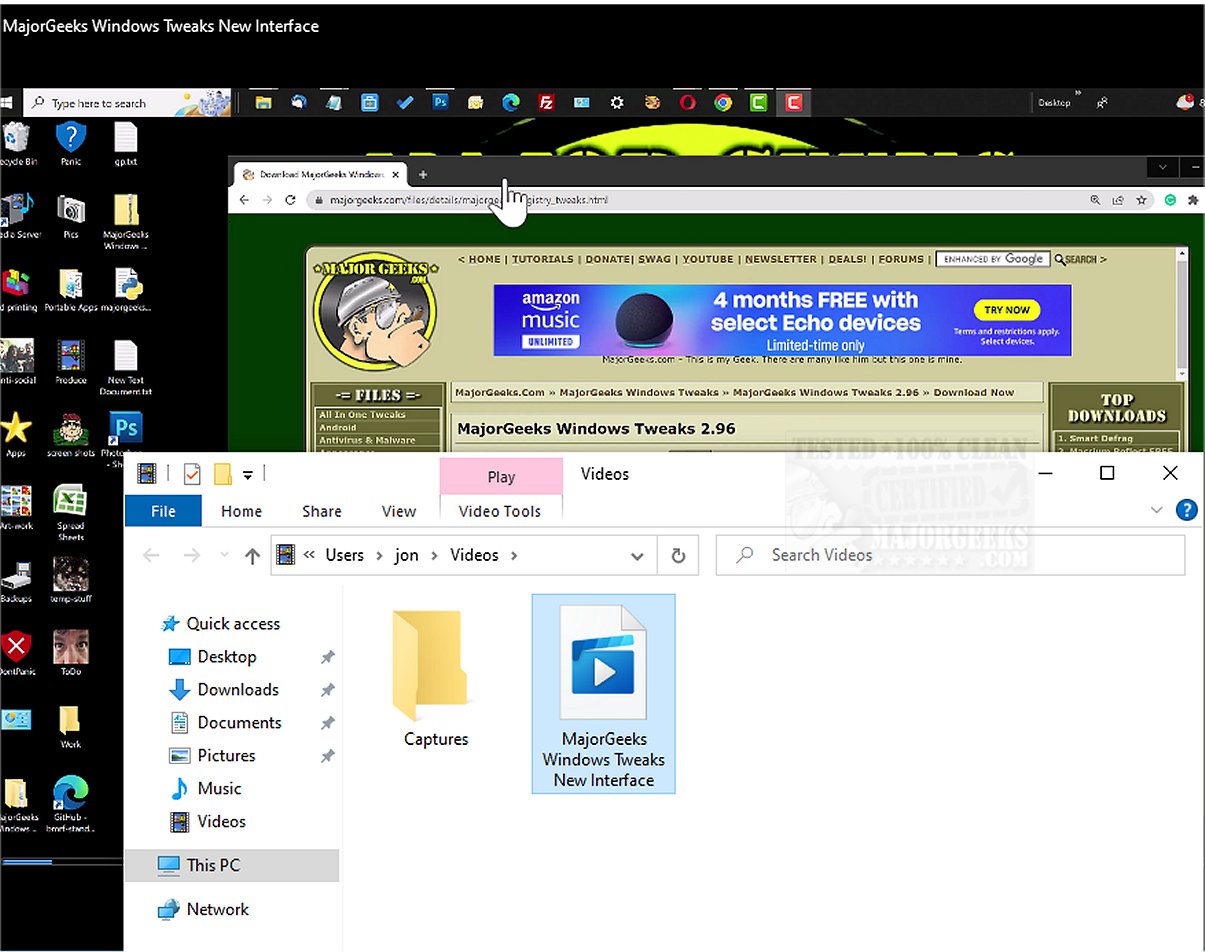The height and width of the screenshot is (952, 1205).
Task: Open a new tab in Chrome
Action: pyautogui.click(x=423, y=174)
